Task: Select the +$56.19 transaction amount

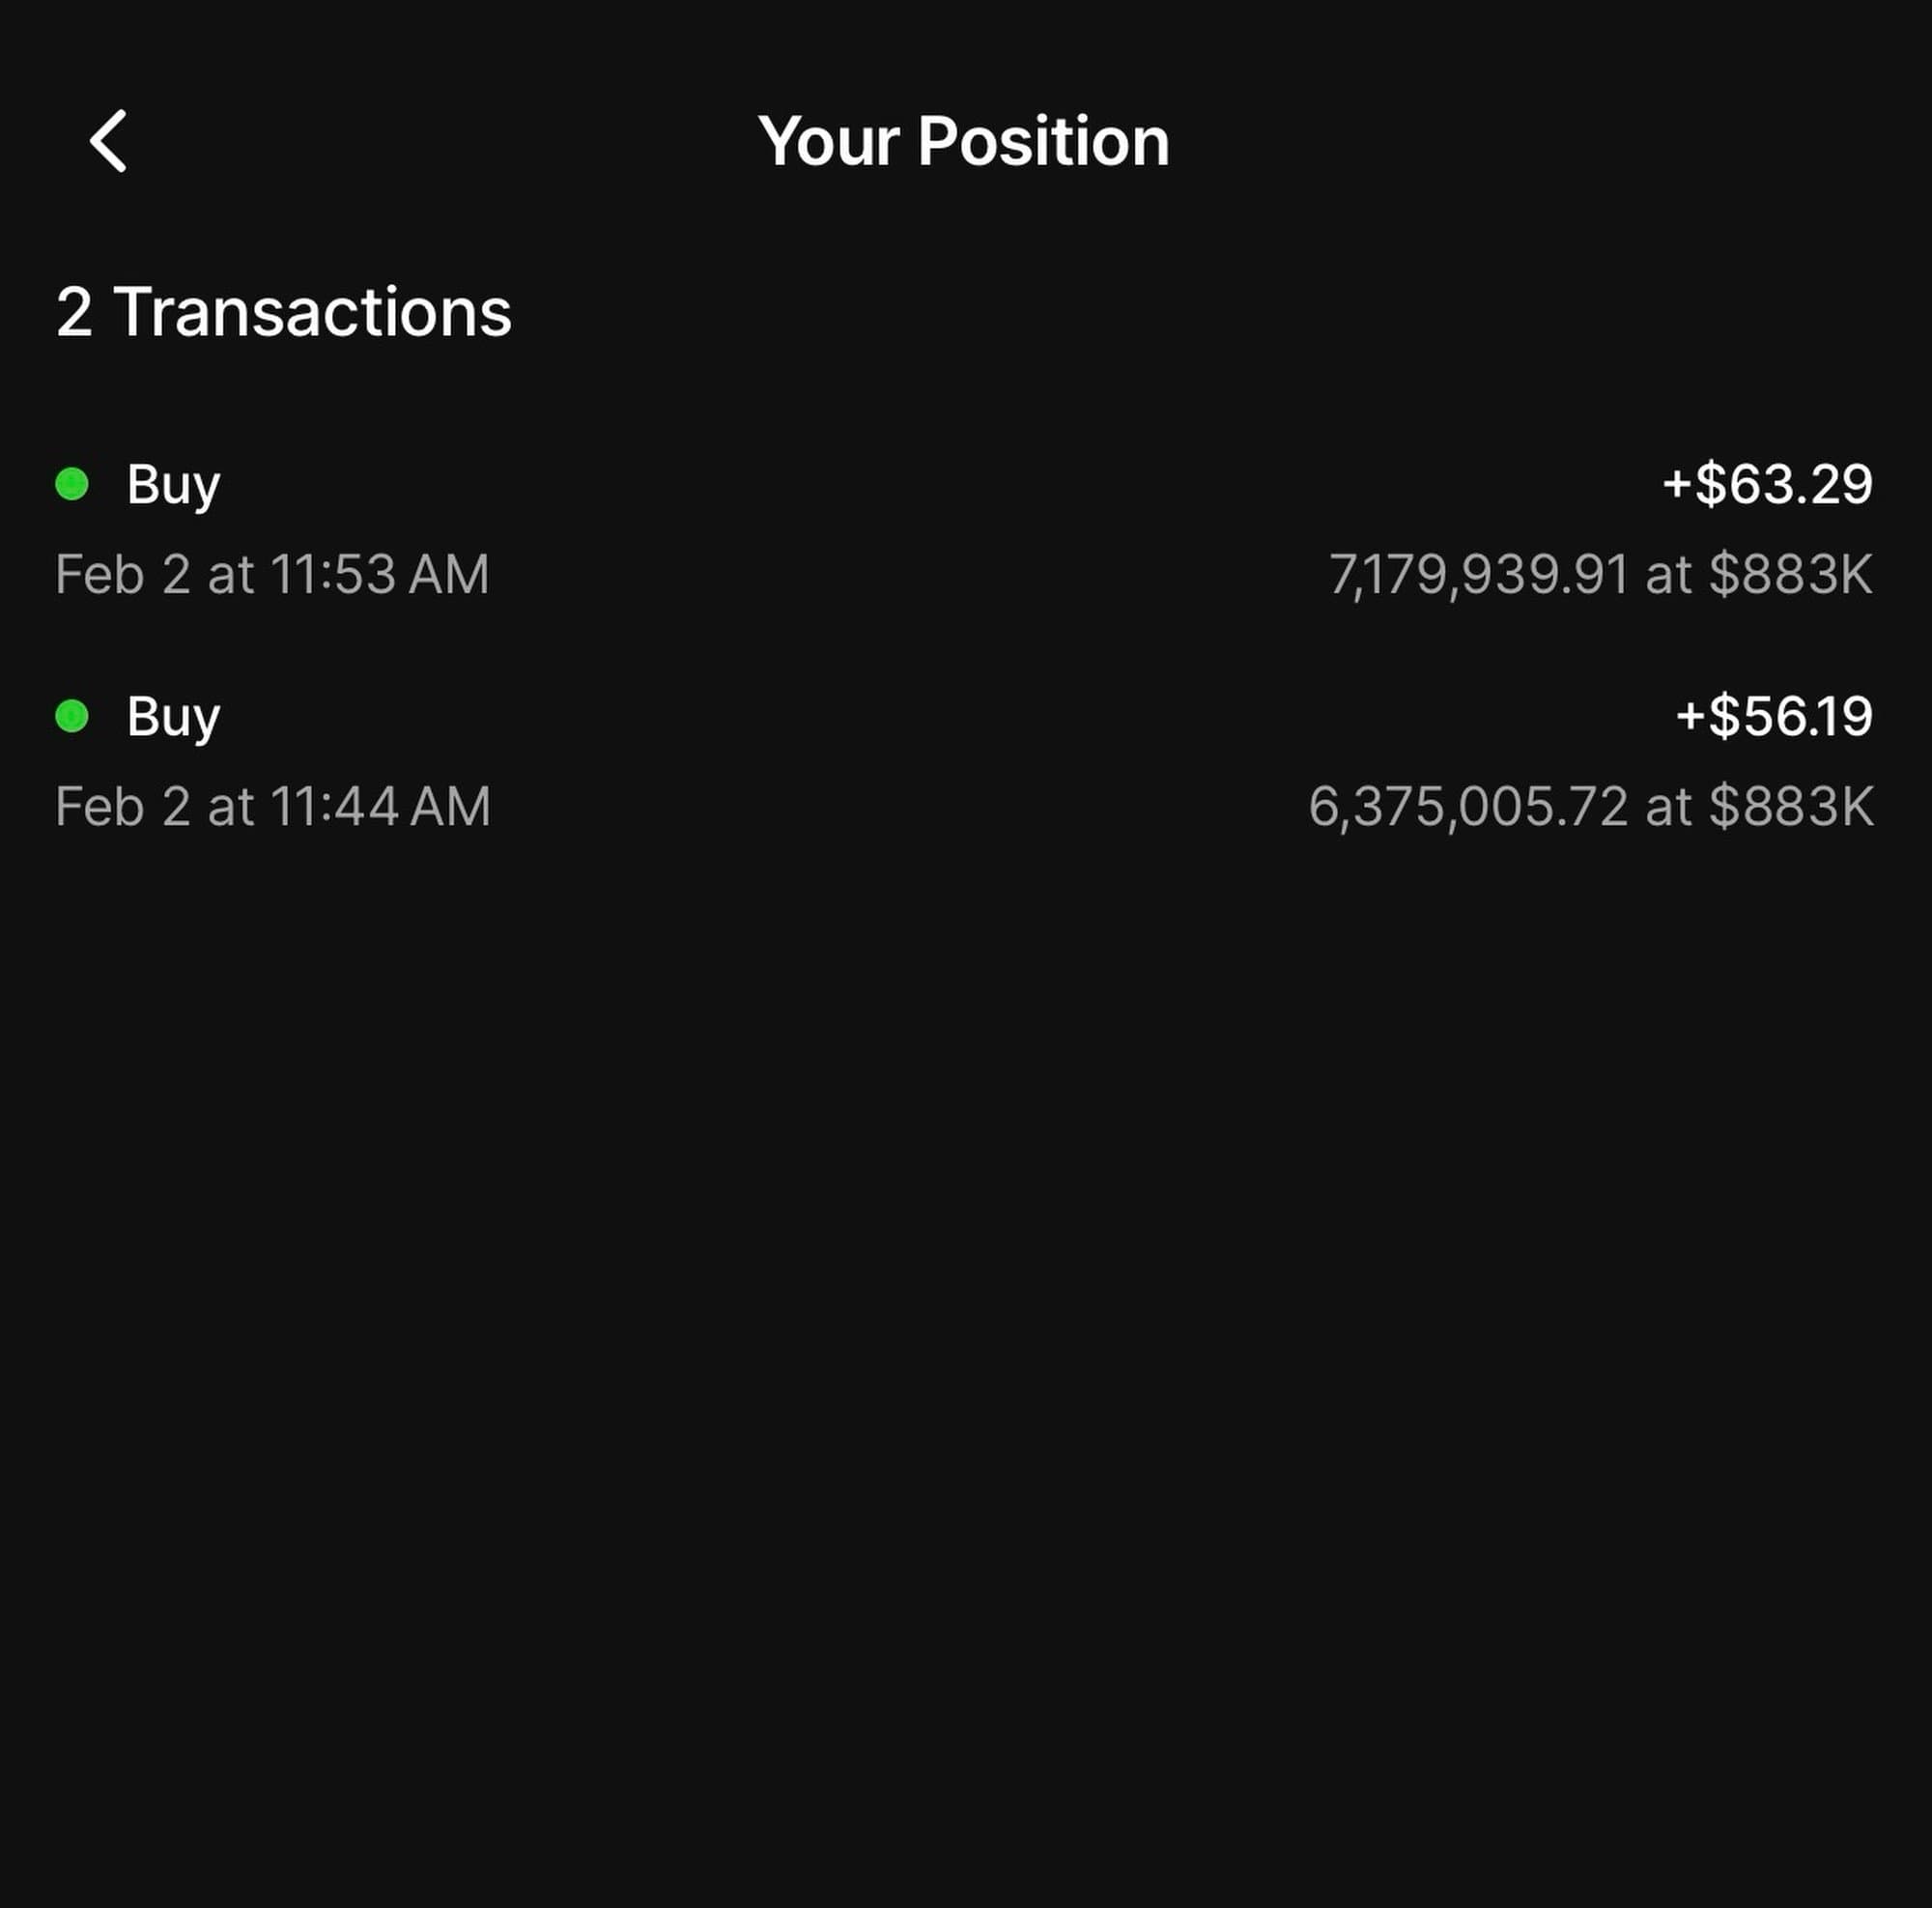Action: pos(1774,717)
